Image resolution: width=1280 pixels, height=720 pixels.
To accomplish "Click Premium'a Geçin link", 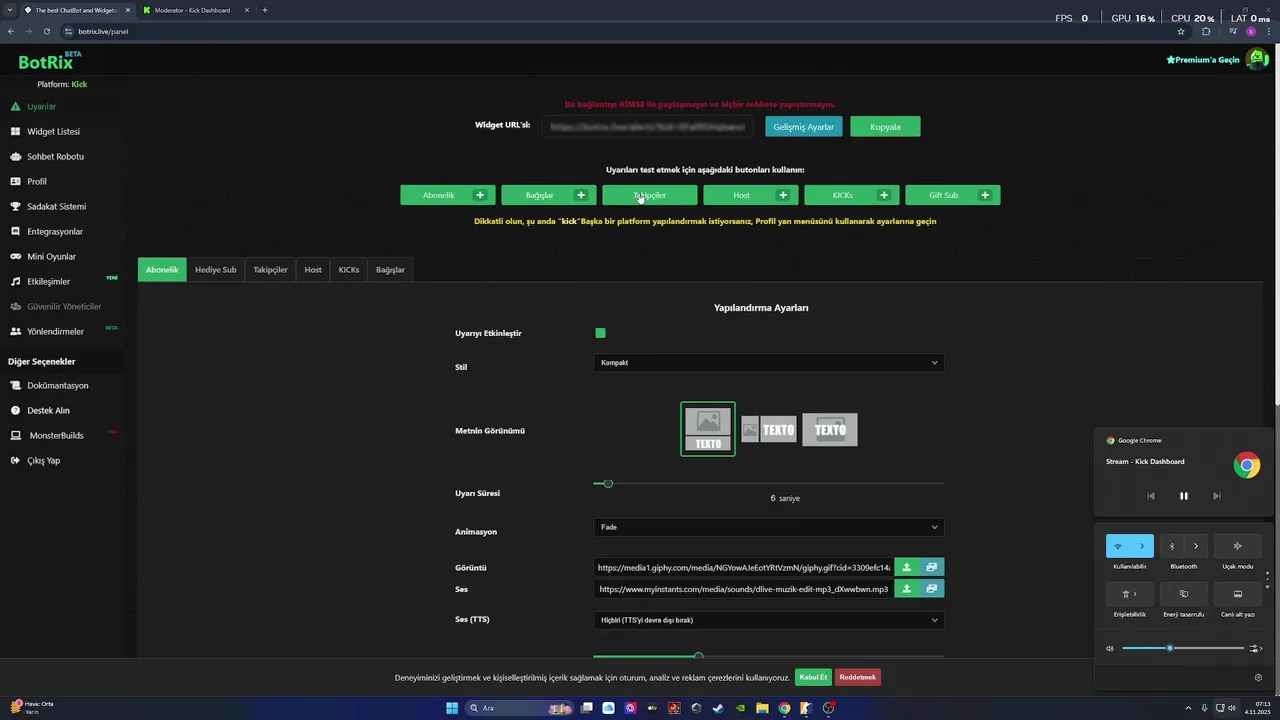I will pyautogui.click(x=1203, y=60).
